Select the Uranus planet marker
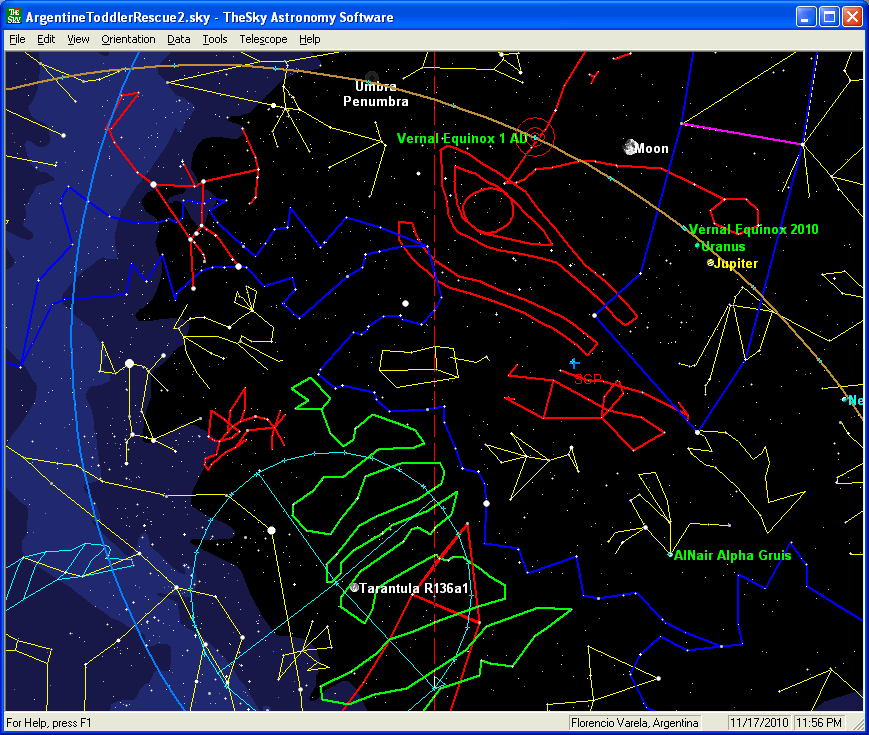 tap(697, 246)
